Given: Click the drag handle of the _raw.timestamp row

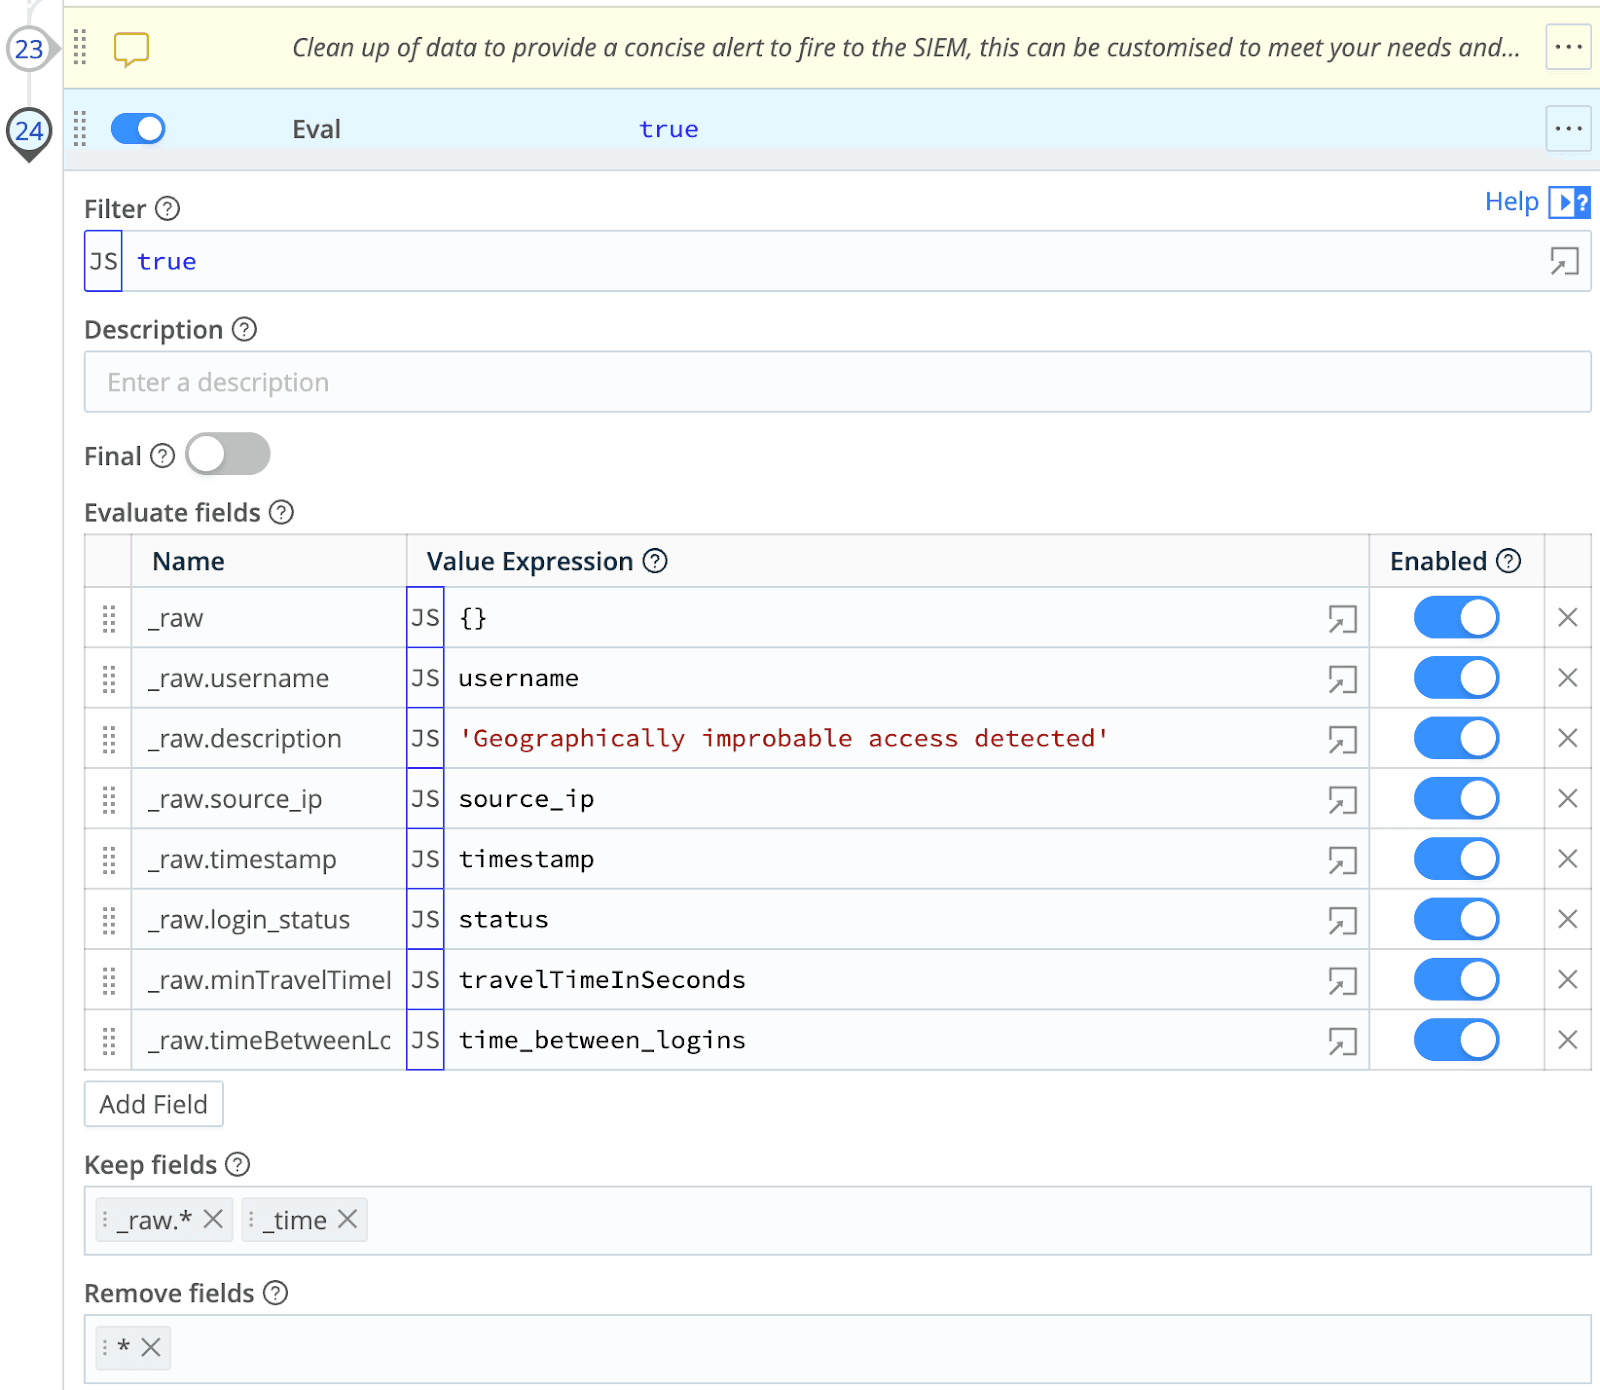Looking at the screenshot, I should pos(109,860).
